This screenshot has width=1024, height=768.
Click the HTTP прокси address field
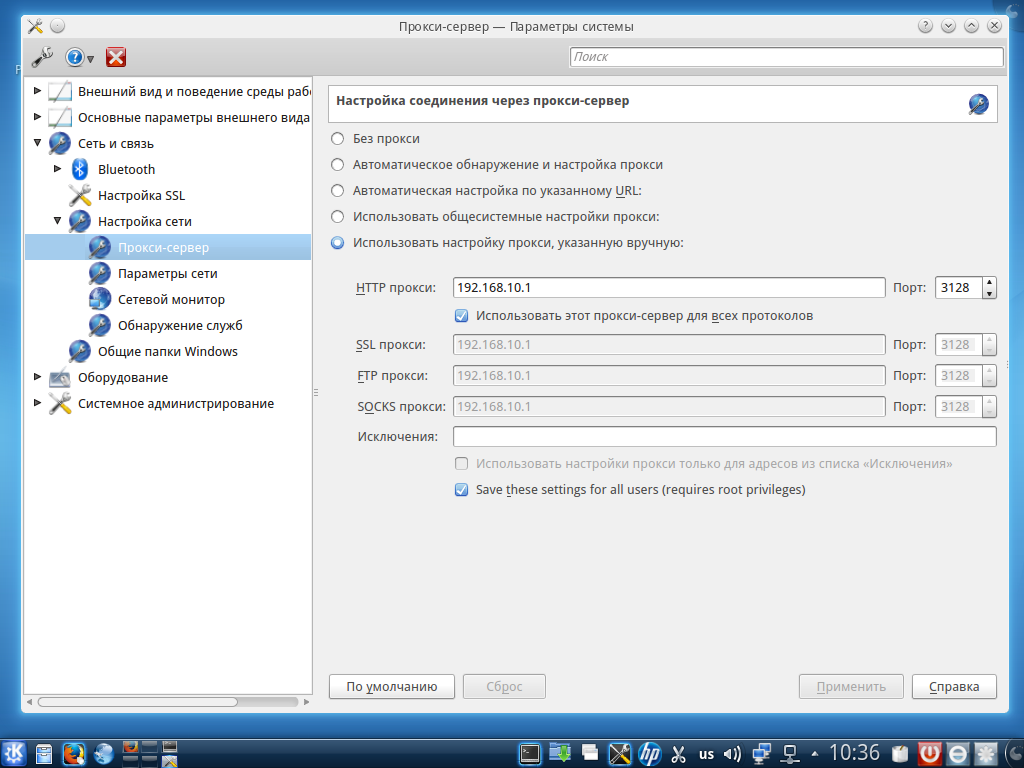[x=669, y=287]
